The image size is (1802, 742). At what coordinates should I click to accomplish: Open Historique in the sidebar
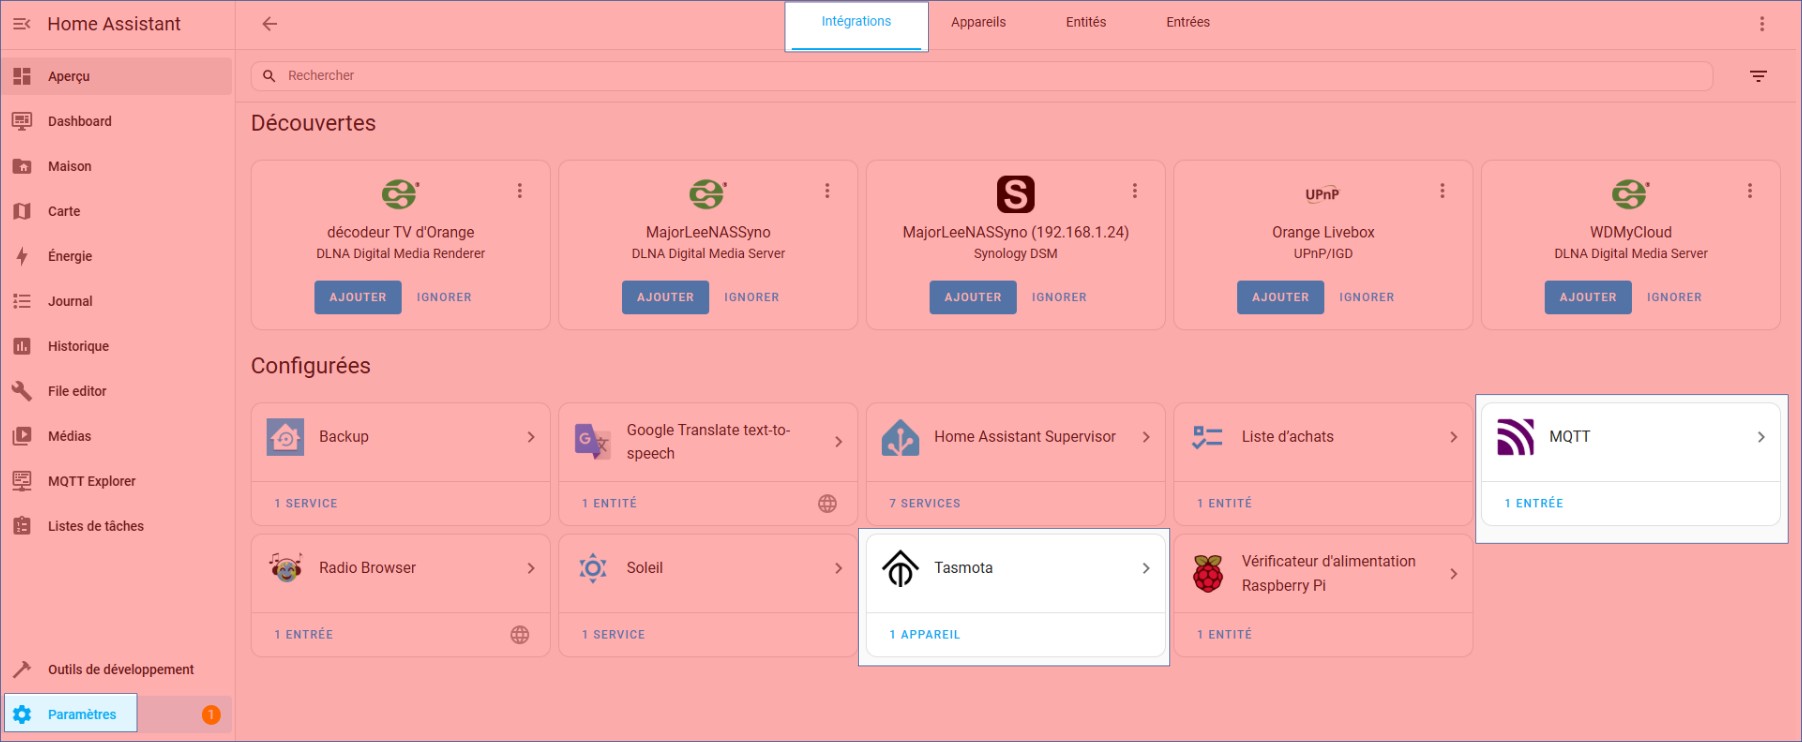coord(118,346)
